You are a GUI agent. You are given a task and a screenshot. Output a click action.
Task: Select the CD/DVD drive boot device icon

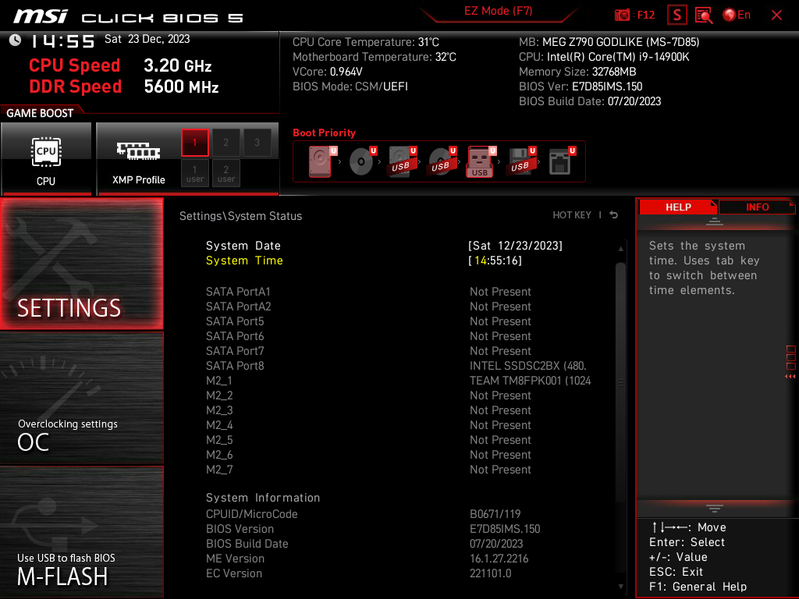pos(362,161)
